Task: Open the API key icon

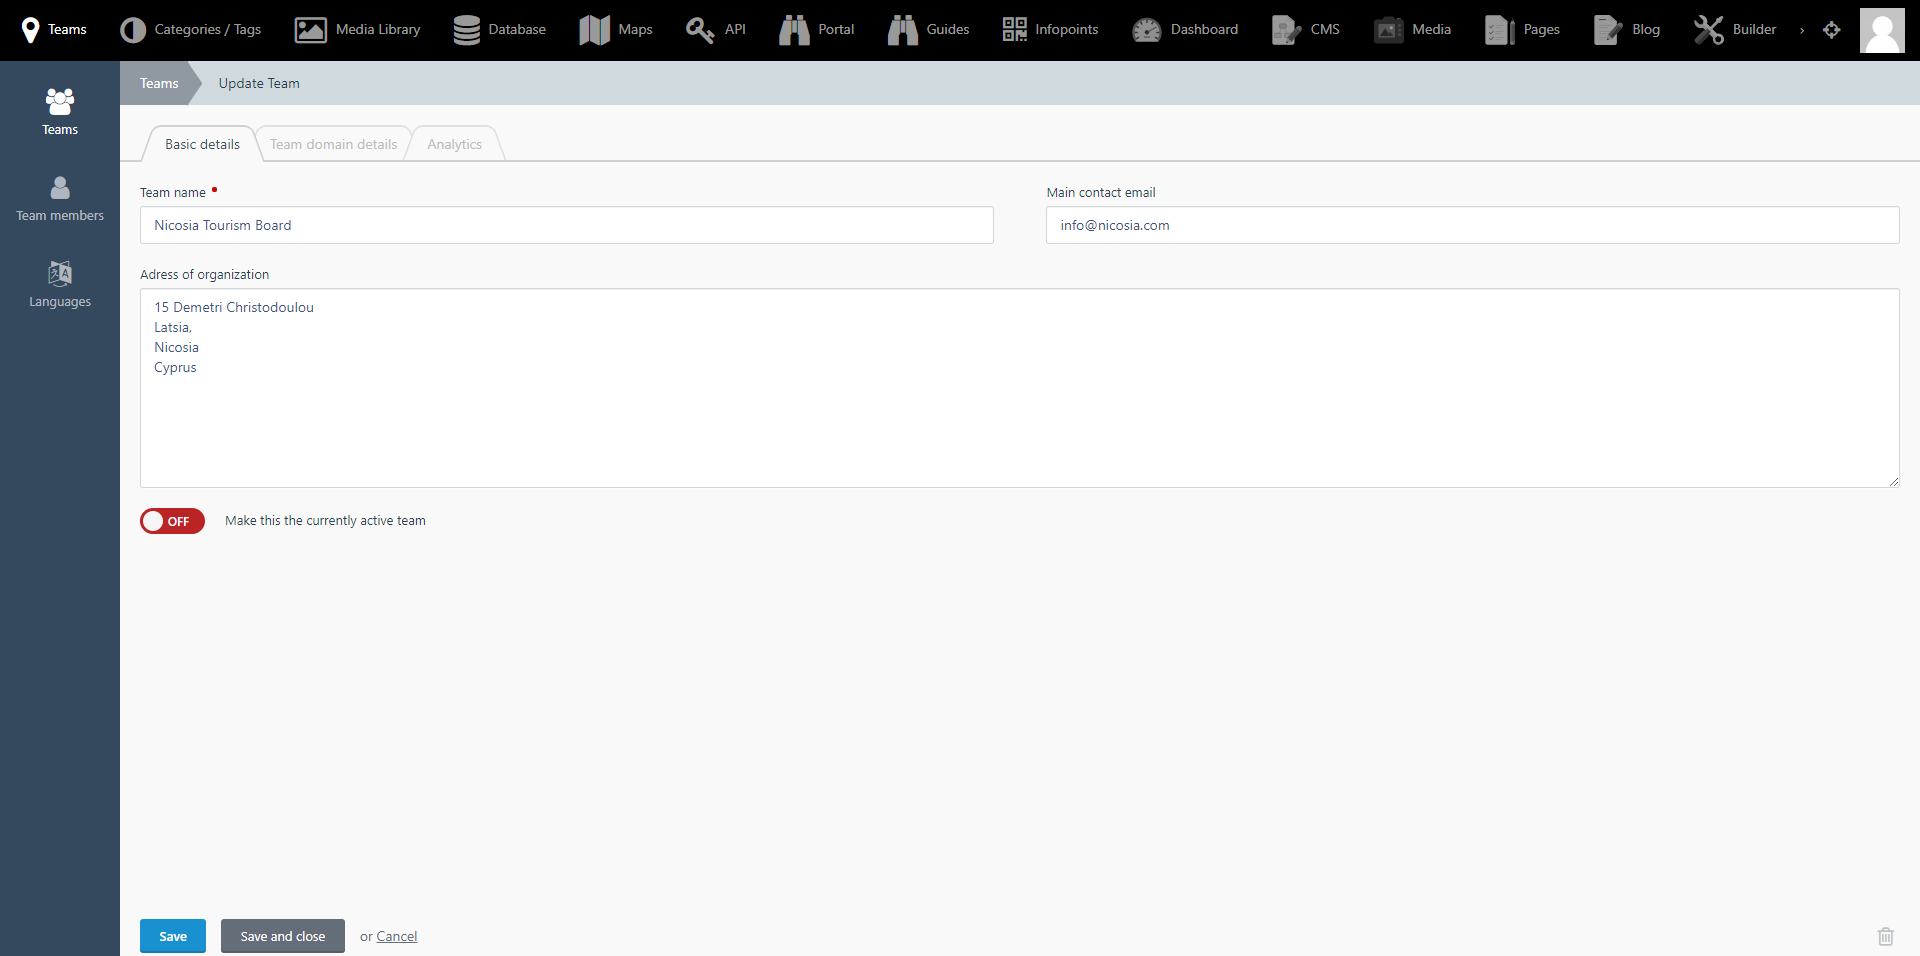Action: point(700,30)
